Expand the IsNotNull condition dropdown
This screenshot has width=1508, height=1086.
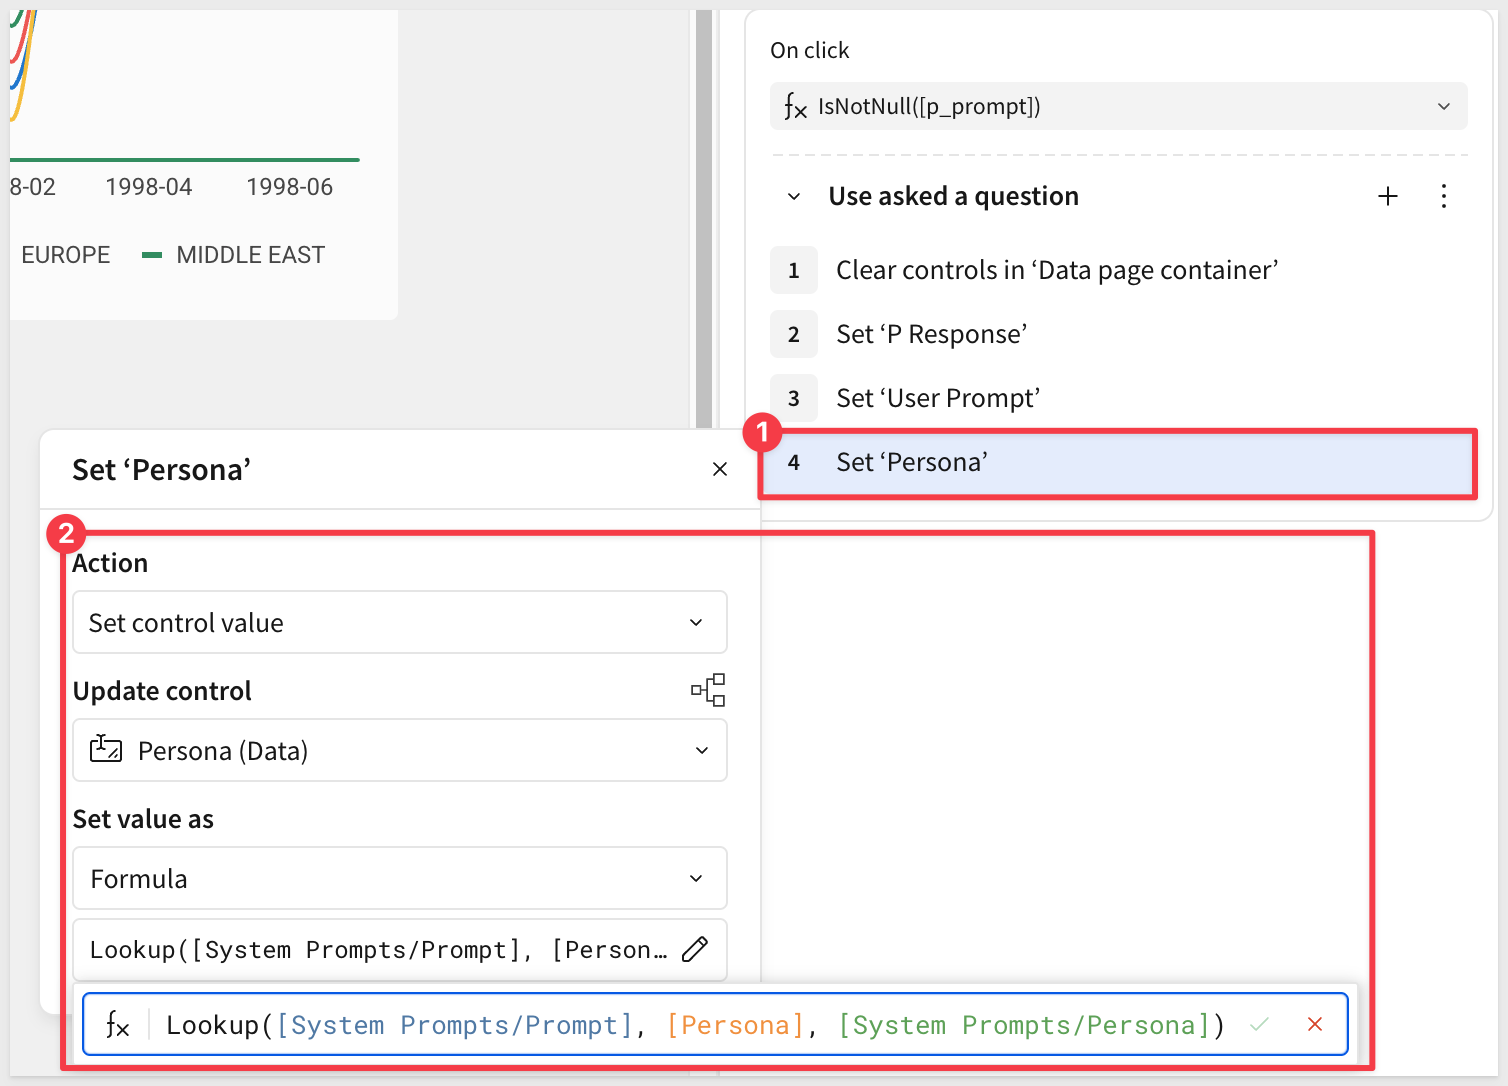pyautogui.click(x=1443, y=106)
